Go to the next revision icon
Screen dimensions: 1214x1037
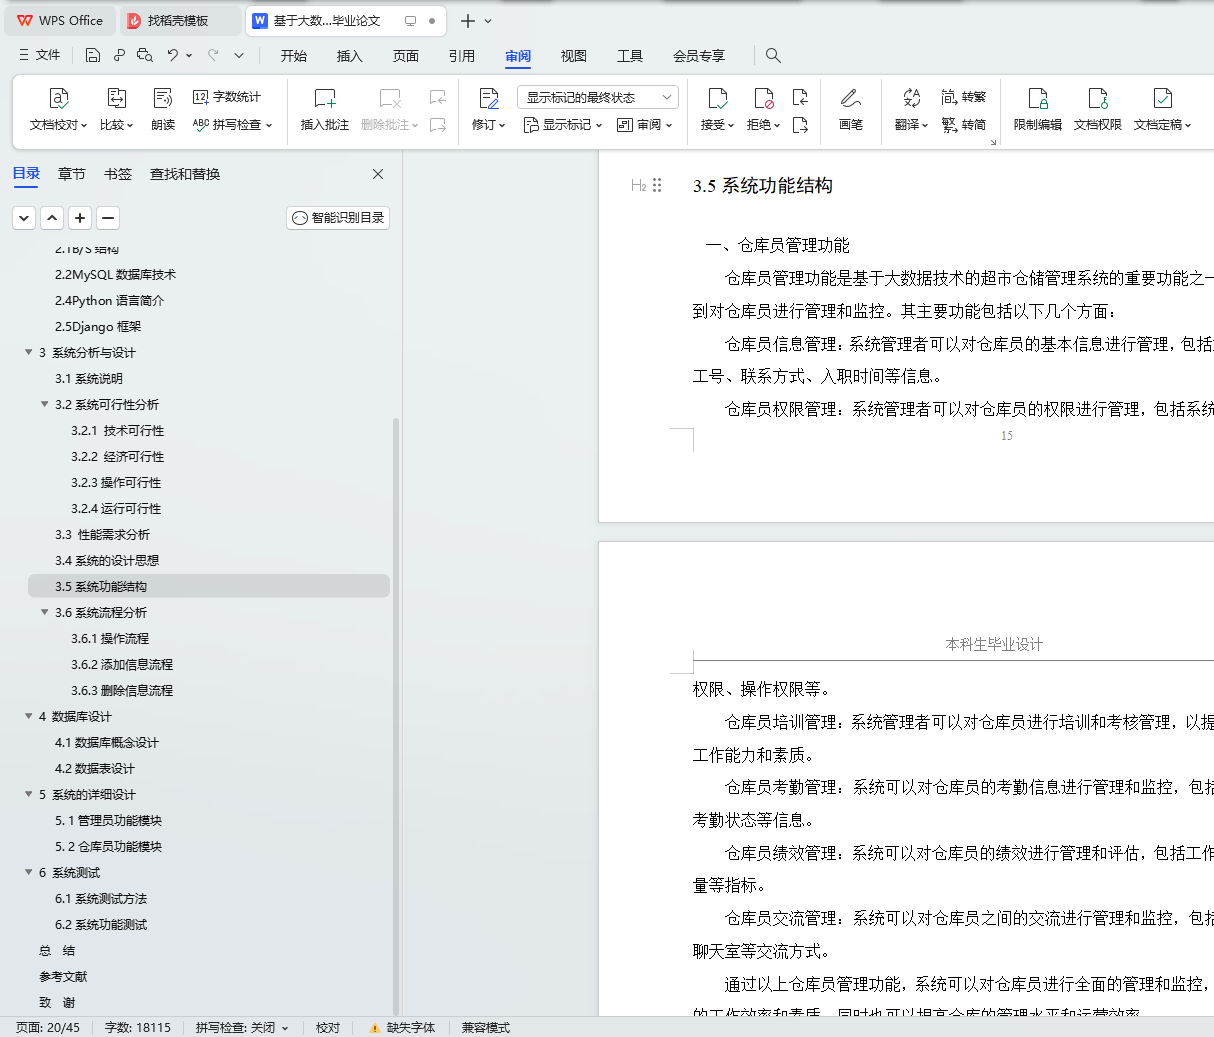[x=800, y=125]
